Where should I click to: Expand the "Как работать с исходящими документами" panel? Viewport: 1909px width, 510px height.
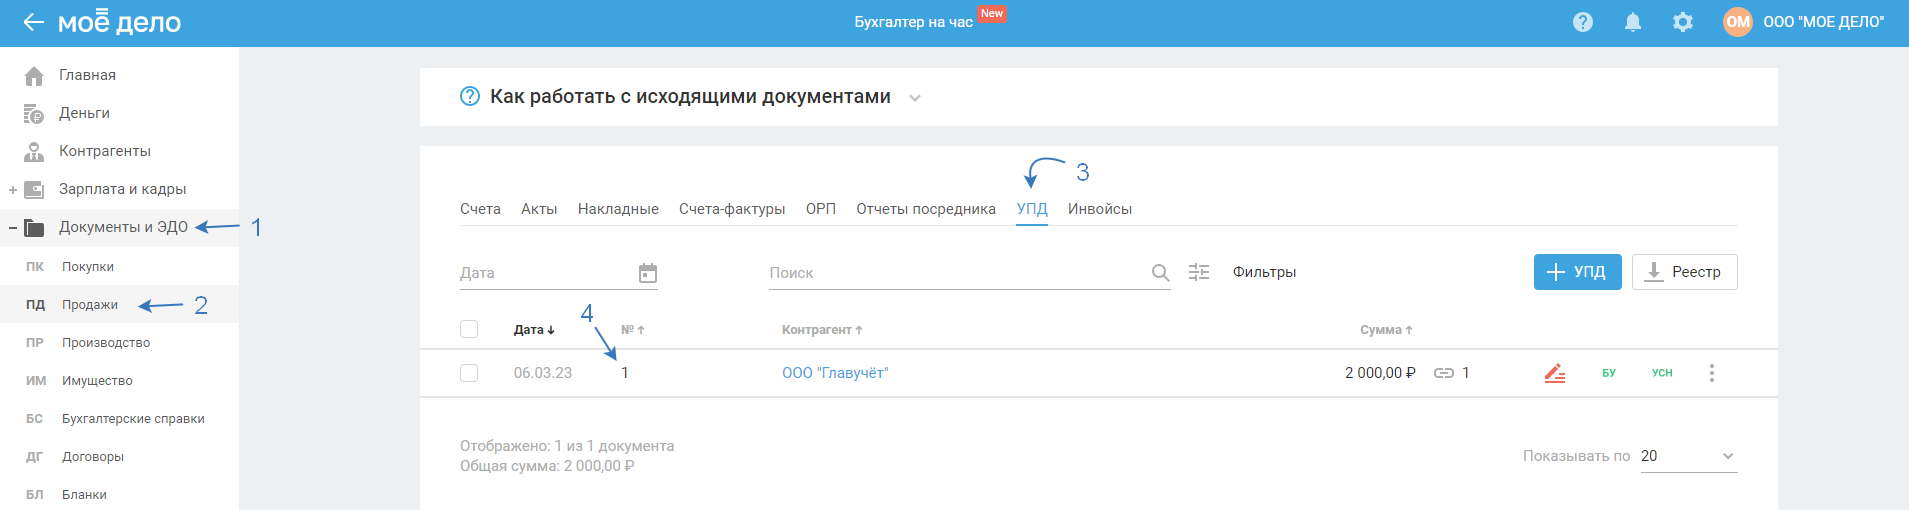(x=914, y=98)
